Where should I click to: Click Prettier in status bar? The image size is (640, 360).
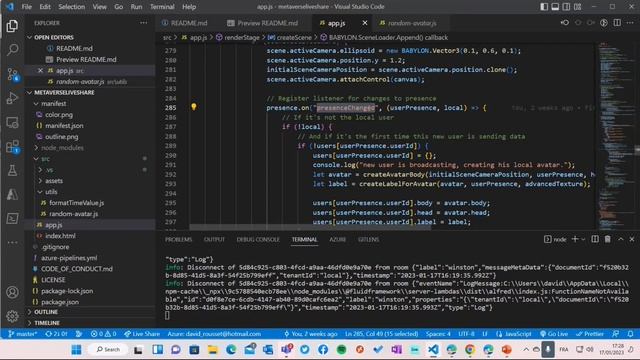(x=590, y=334)
